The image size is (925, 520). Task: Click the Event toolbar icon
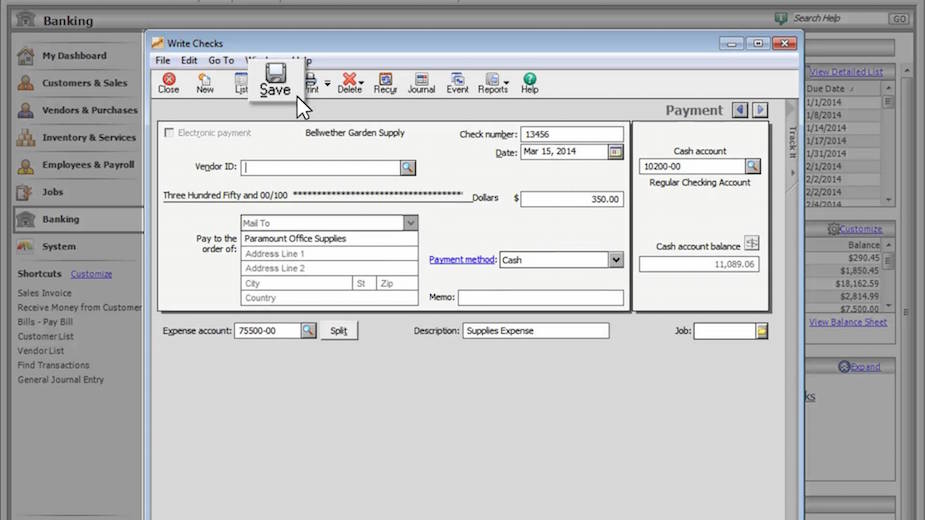(457, 83)
